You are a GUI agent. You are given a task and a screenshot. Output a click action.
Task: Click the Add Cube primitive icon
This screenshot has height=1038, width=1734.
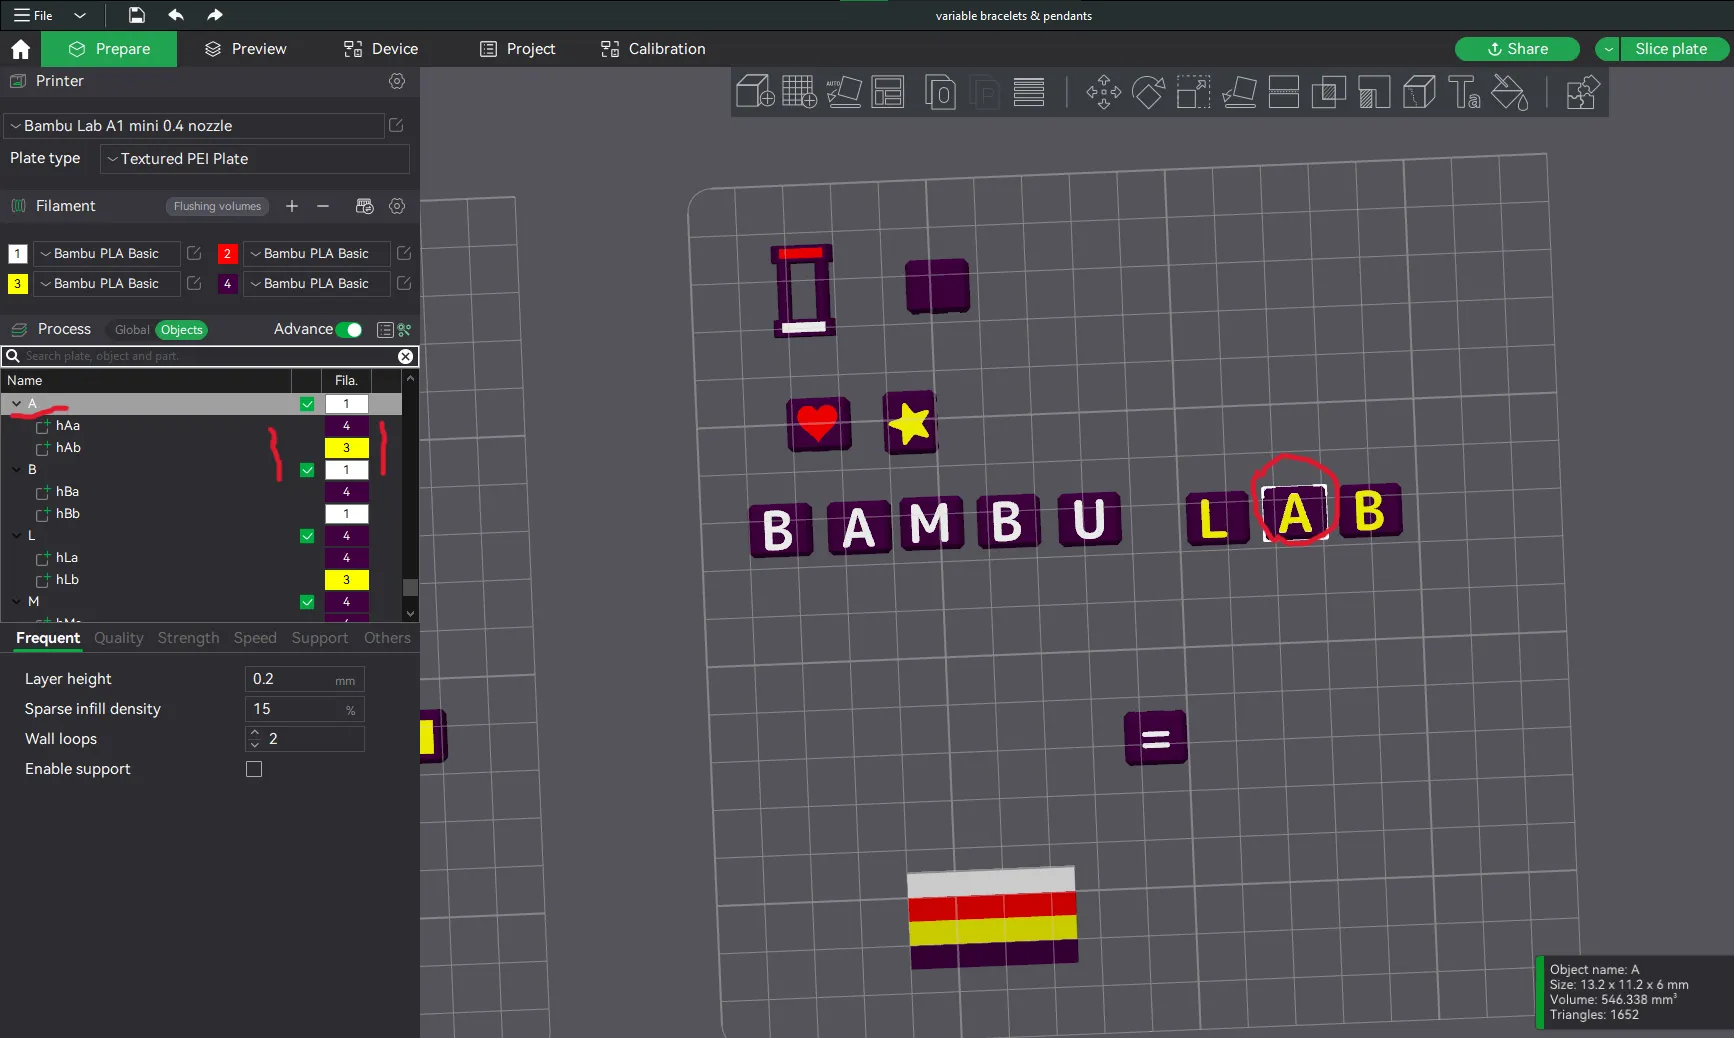(755, 92)
